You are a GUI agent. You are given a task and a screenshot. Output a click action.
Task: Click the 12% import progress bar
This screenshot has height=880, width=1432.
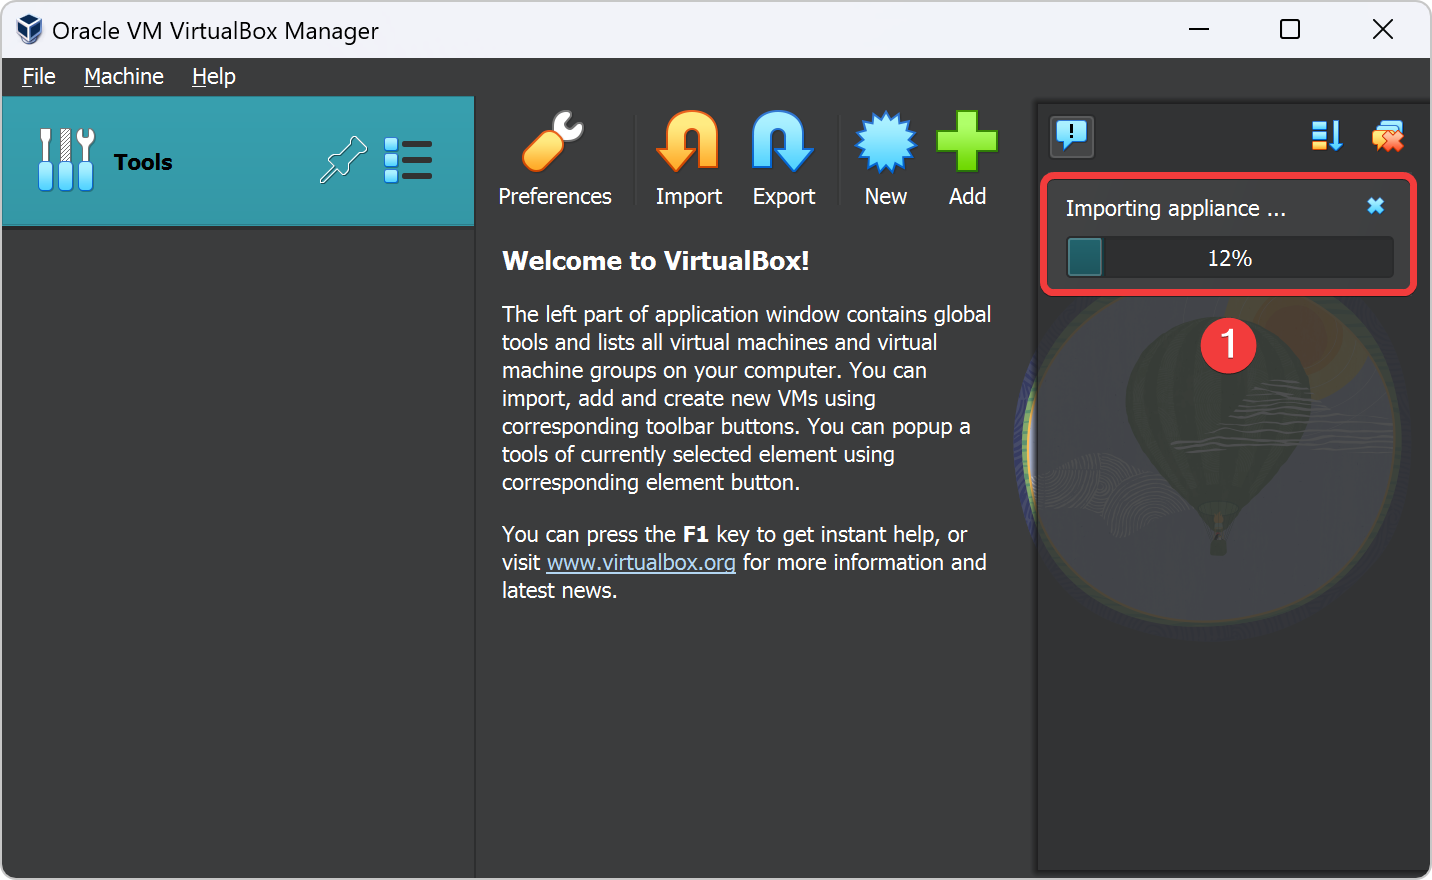pyautogui.click(x=1230, y=257)
